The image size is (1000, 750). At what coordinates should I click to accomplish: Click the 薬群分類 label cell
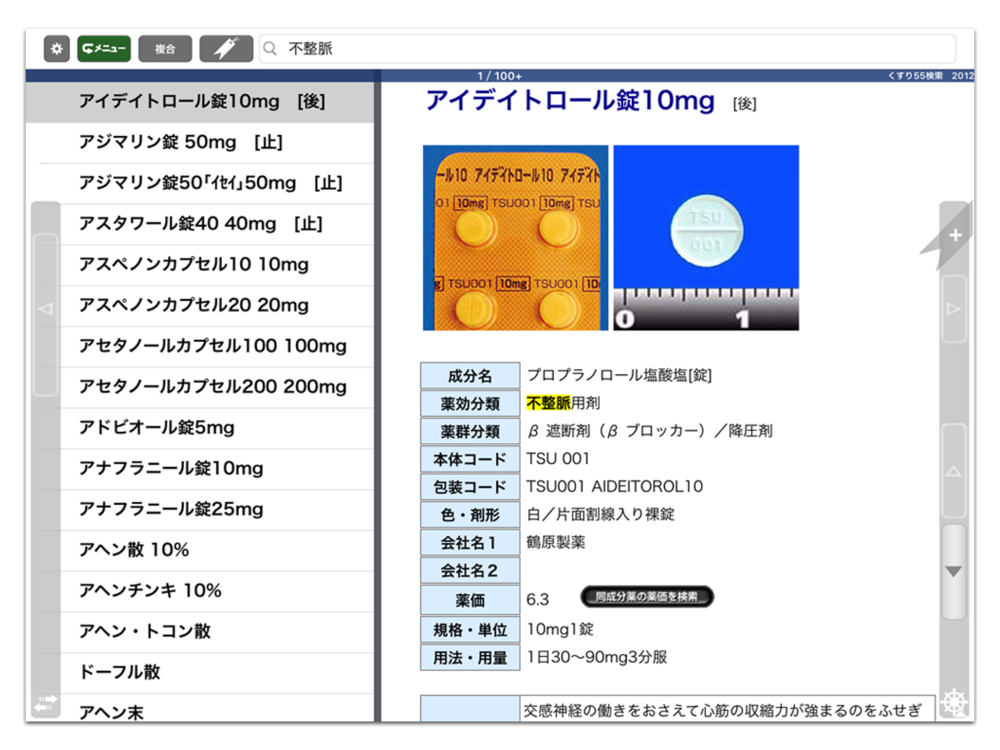point(470,431)
